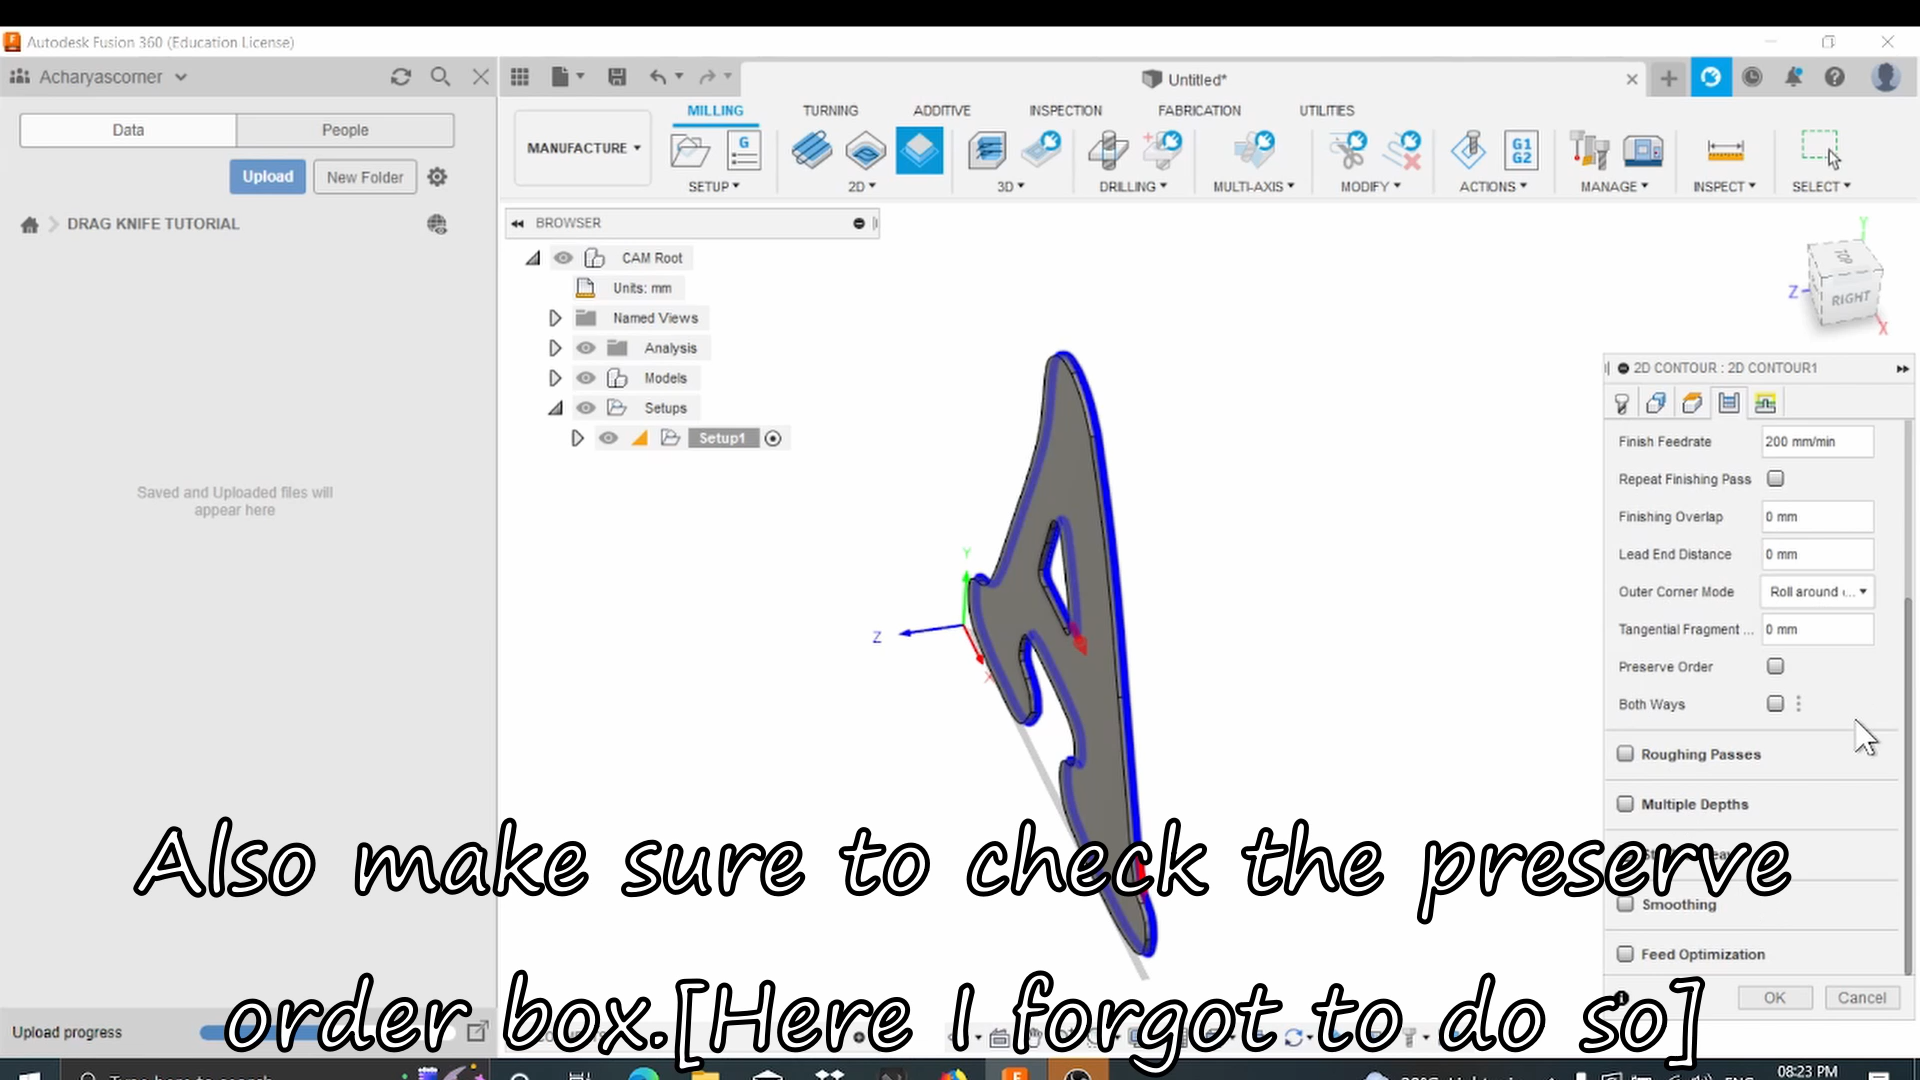Click the Right face of the ViewCube
Viewport: 1920px width, 1080px height.
1851,295
